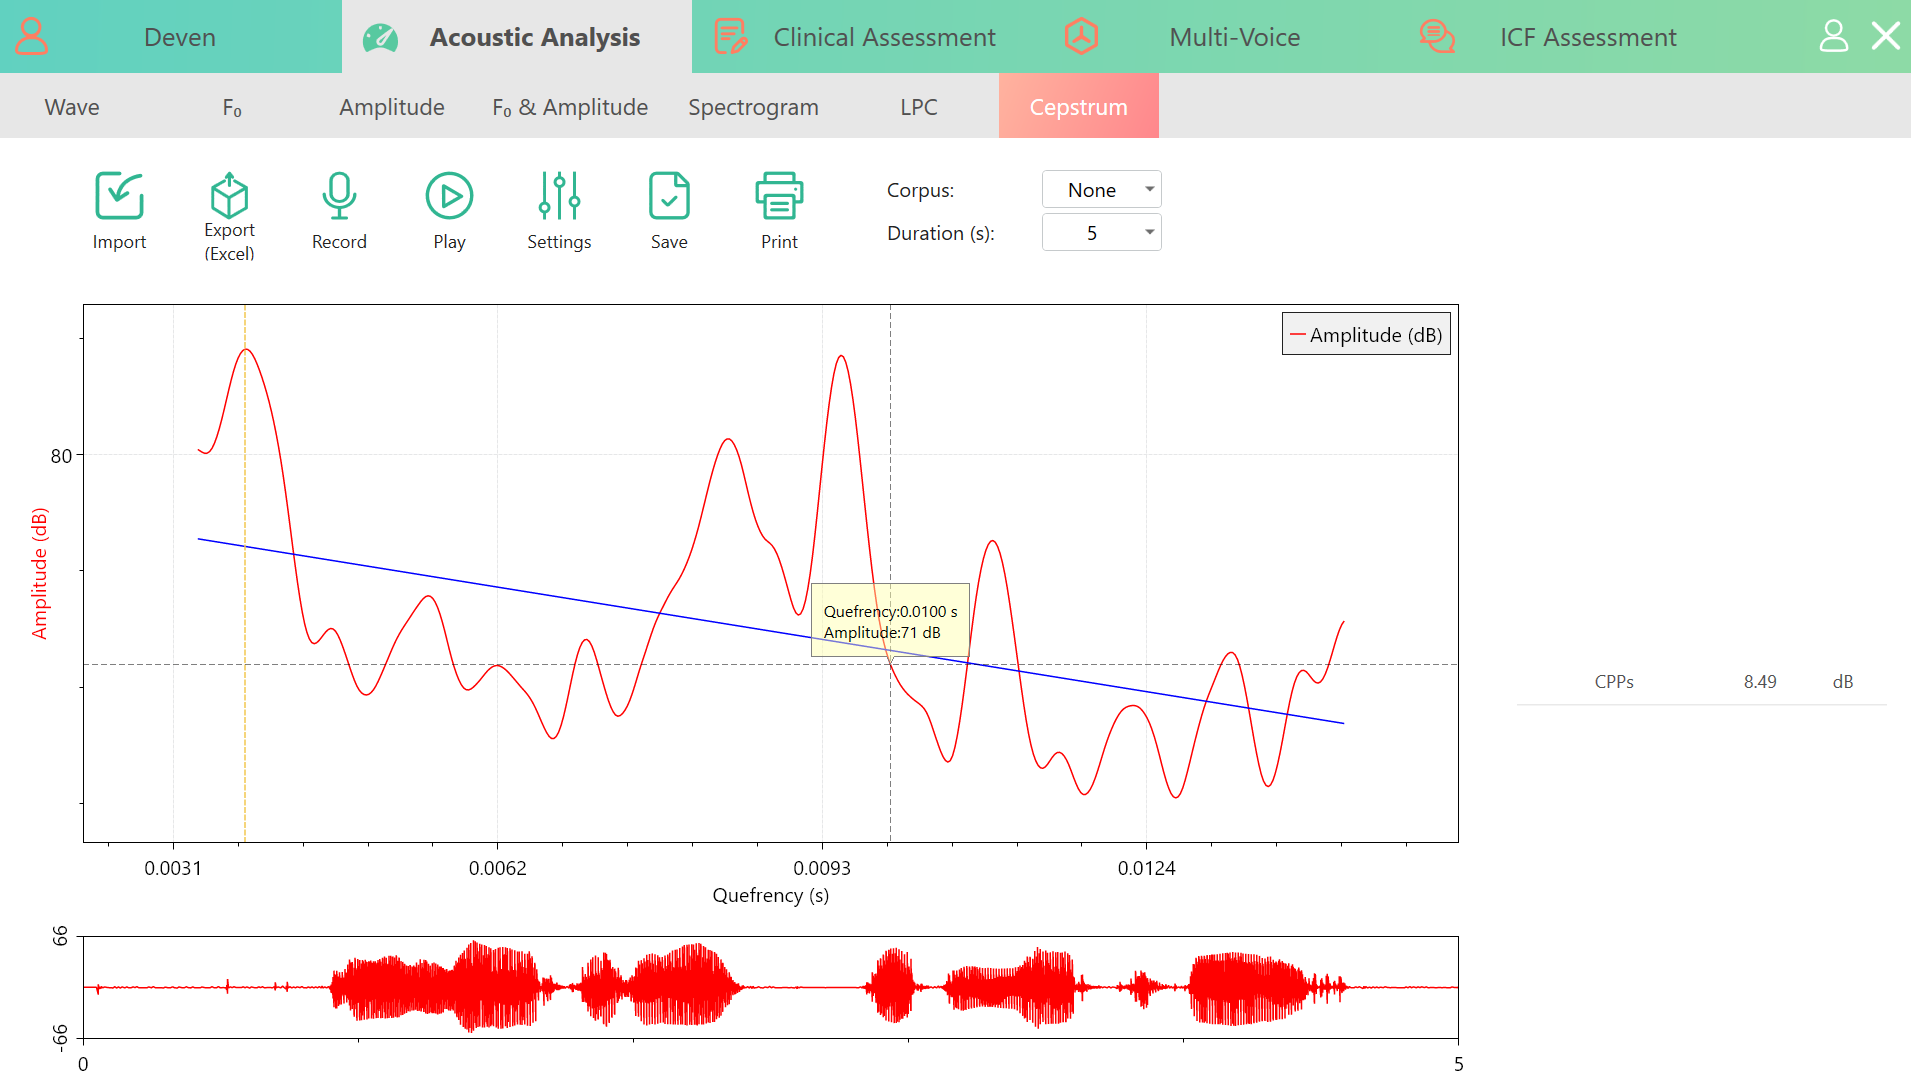The height and width of the screenshot is (1077, 1911).
Task: Switch to the Wave view tab
Action: tap(72, 107)
